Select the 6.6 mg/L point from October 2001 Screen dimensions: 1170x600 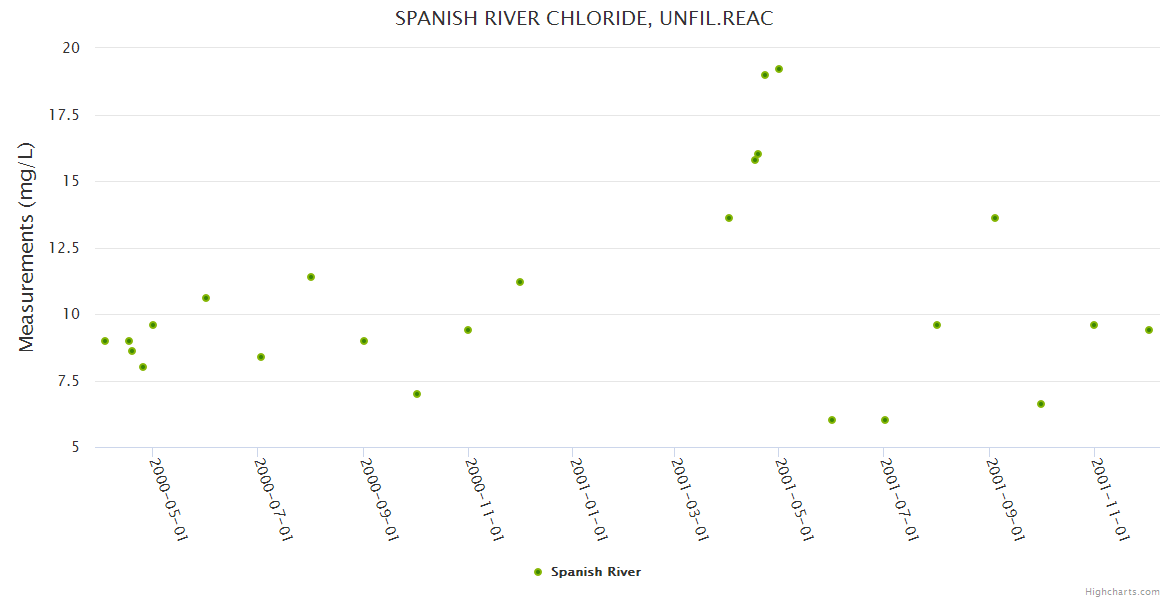[1041, 404]
